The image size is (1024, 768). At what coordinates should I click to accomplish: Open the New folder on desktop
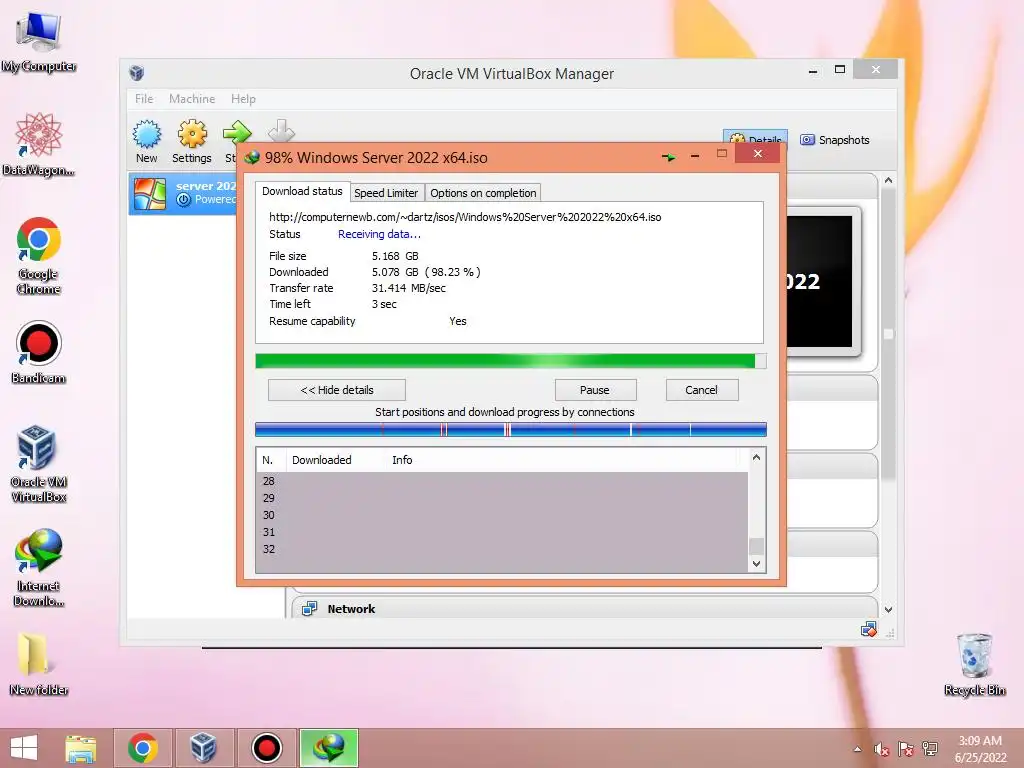pos(39,663)
